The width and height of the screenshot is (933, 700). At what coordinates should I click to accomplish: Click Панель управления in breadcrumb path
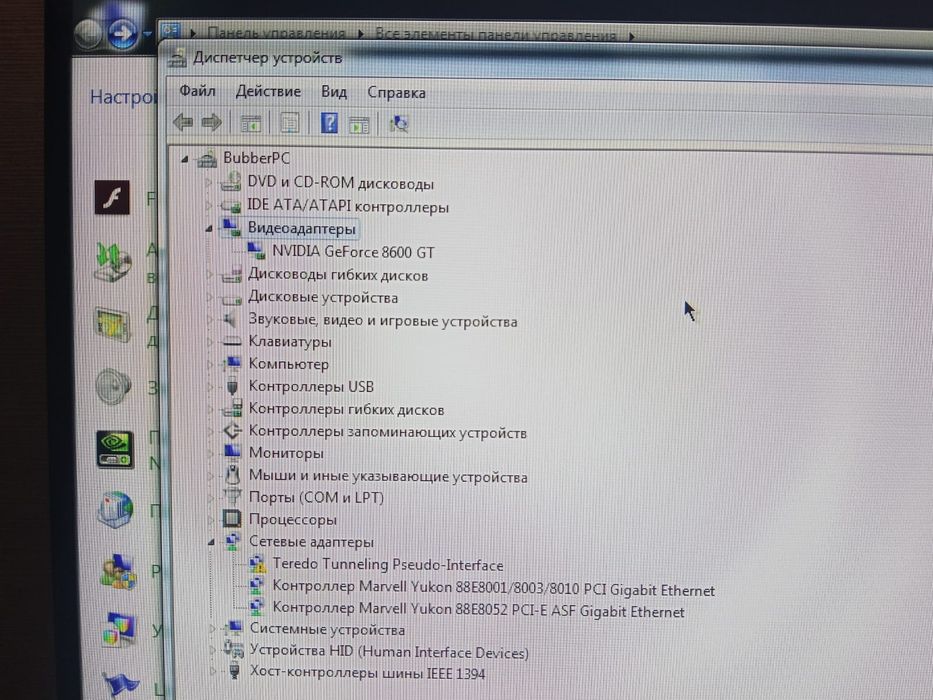(x=277, y=33)
